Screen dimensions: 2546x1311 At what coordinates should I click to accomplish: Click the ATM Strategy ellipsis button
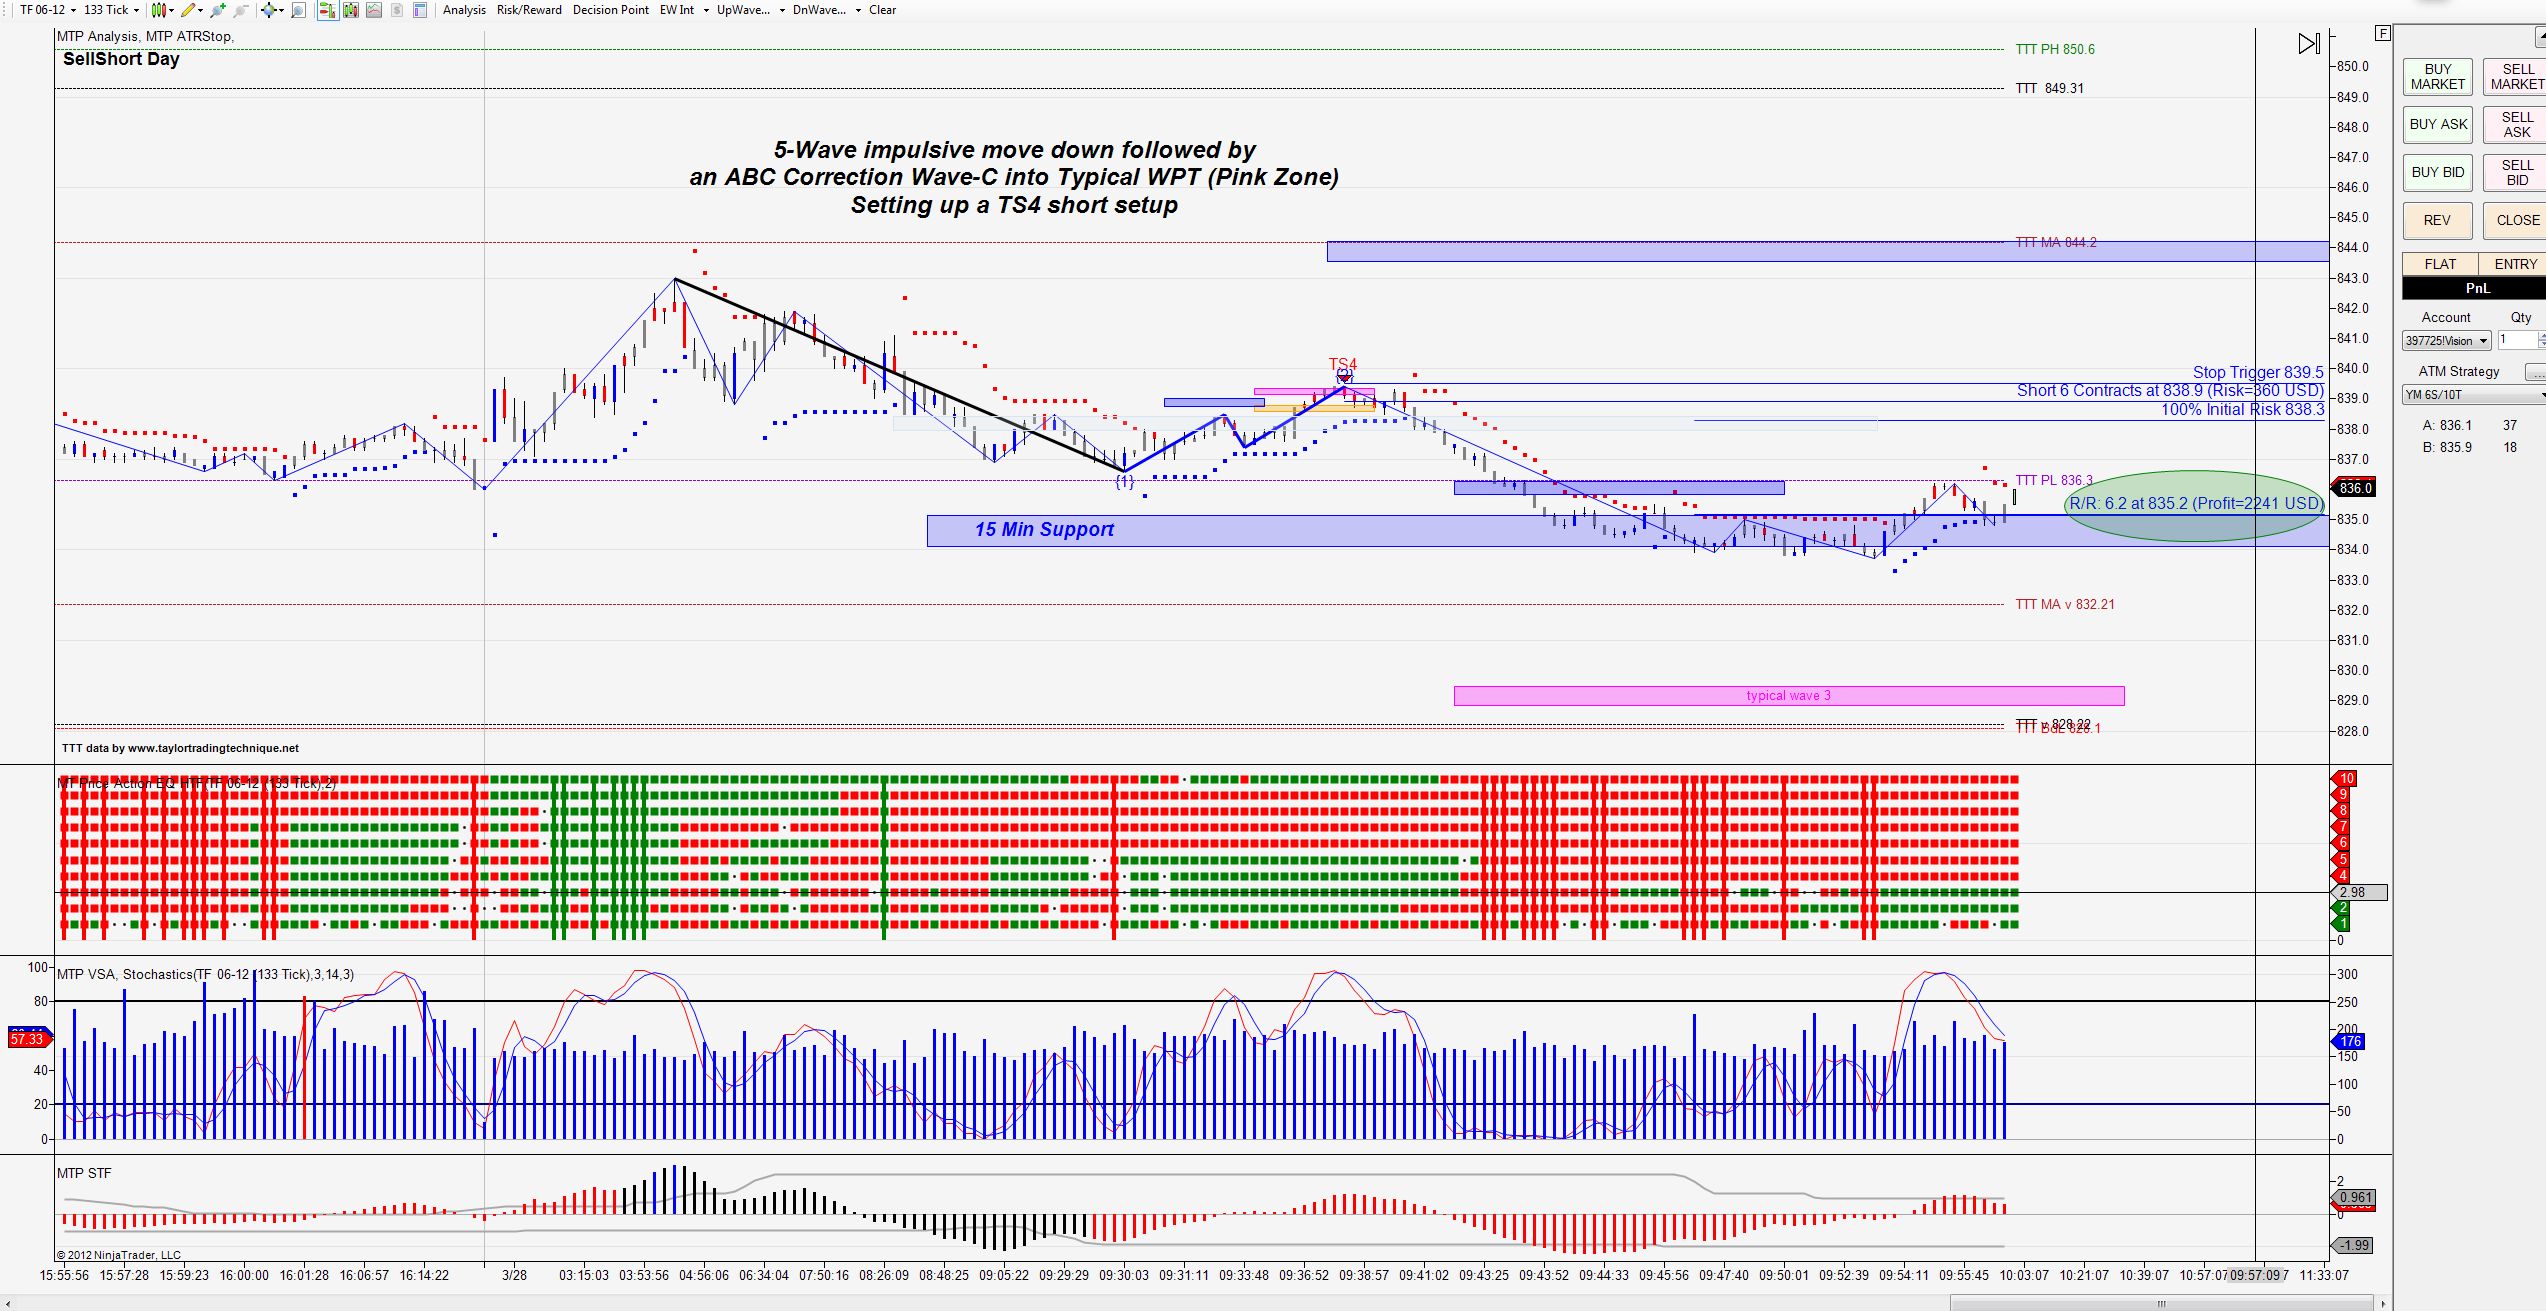click(x=2536, y=372)
